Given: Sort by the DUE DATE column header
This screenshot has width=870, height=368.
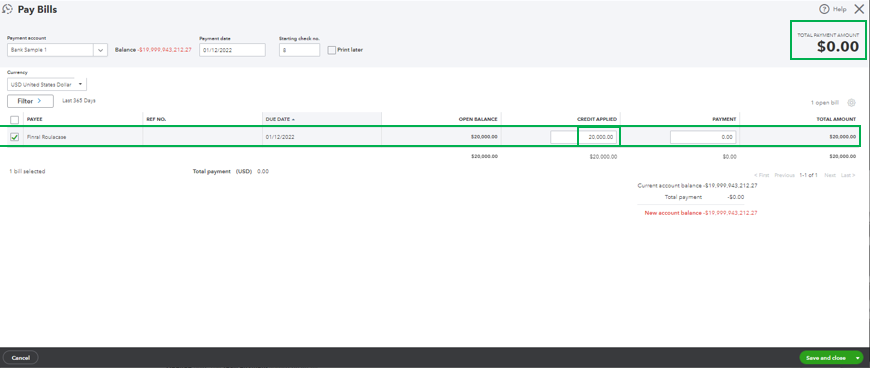Looking at the screenshot, I should (x=280, y=119).
